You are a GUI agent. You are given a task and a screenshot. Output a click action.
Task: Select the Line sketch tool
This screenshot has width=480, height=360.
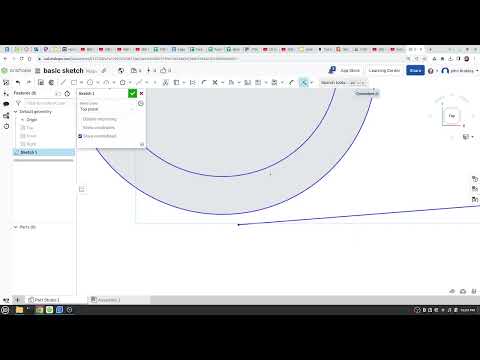coord(63,82)
